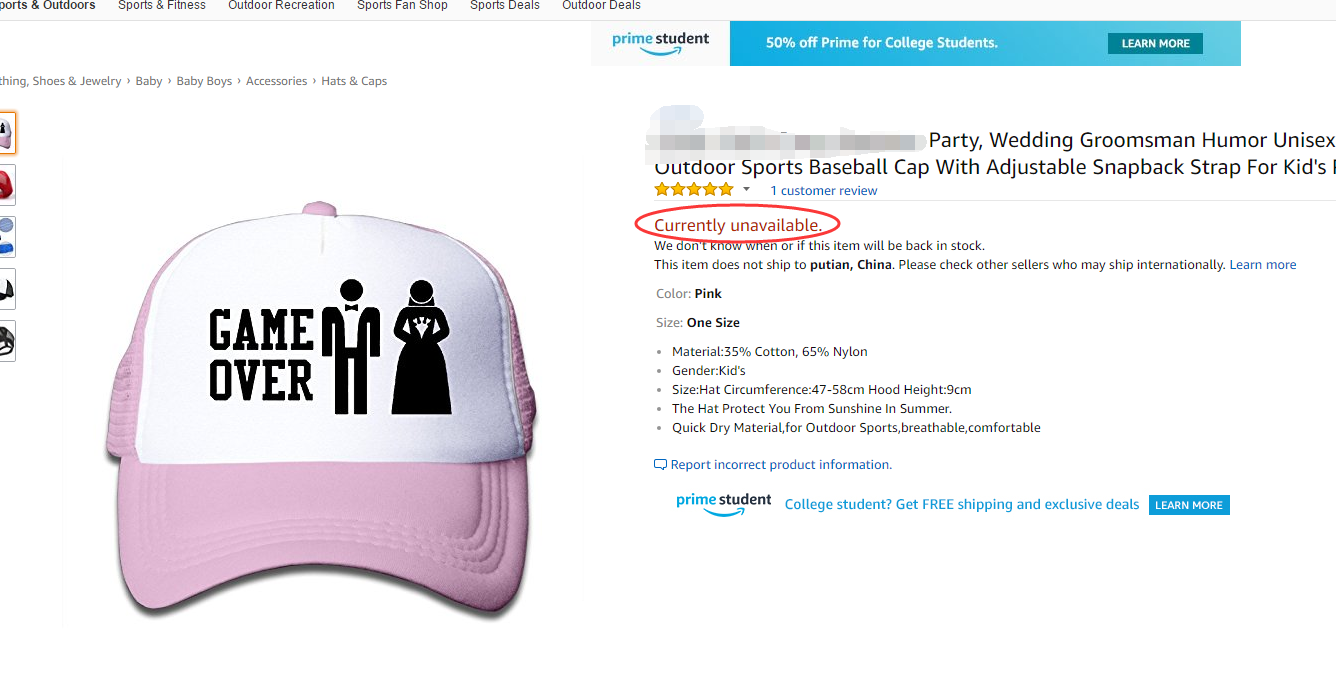Click the Report incorrect product information link

772,465
